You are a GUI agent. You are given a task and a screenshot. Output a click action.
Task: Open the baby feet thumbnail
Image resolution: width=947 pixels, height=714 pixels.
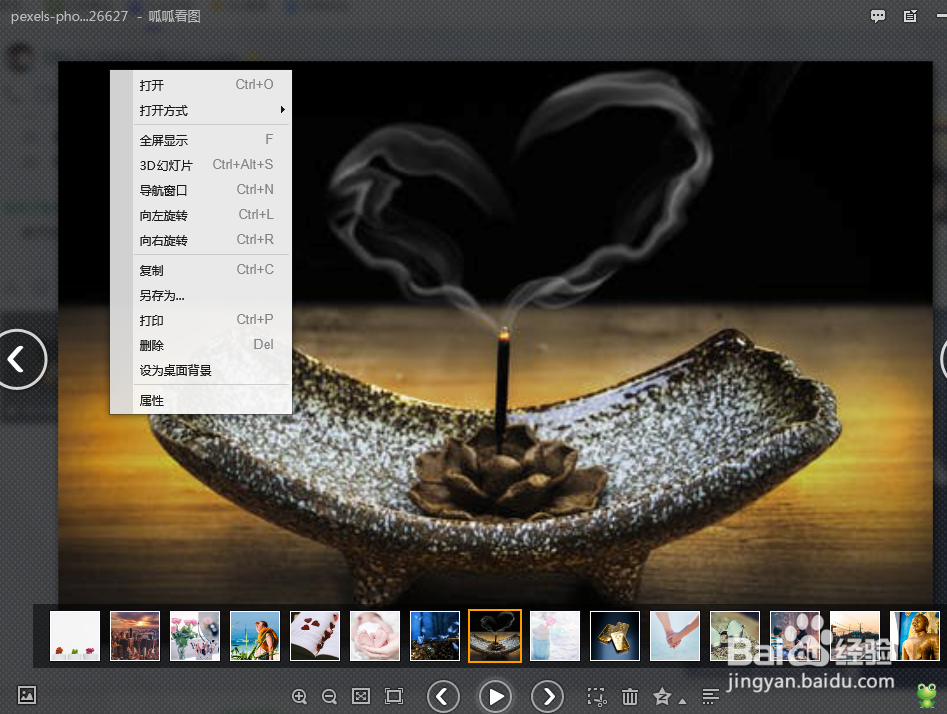click(x=375, y=635)
